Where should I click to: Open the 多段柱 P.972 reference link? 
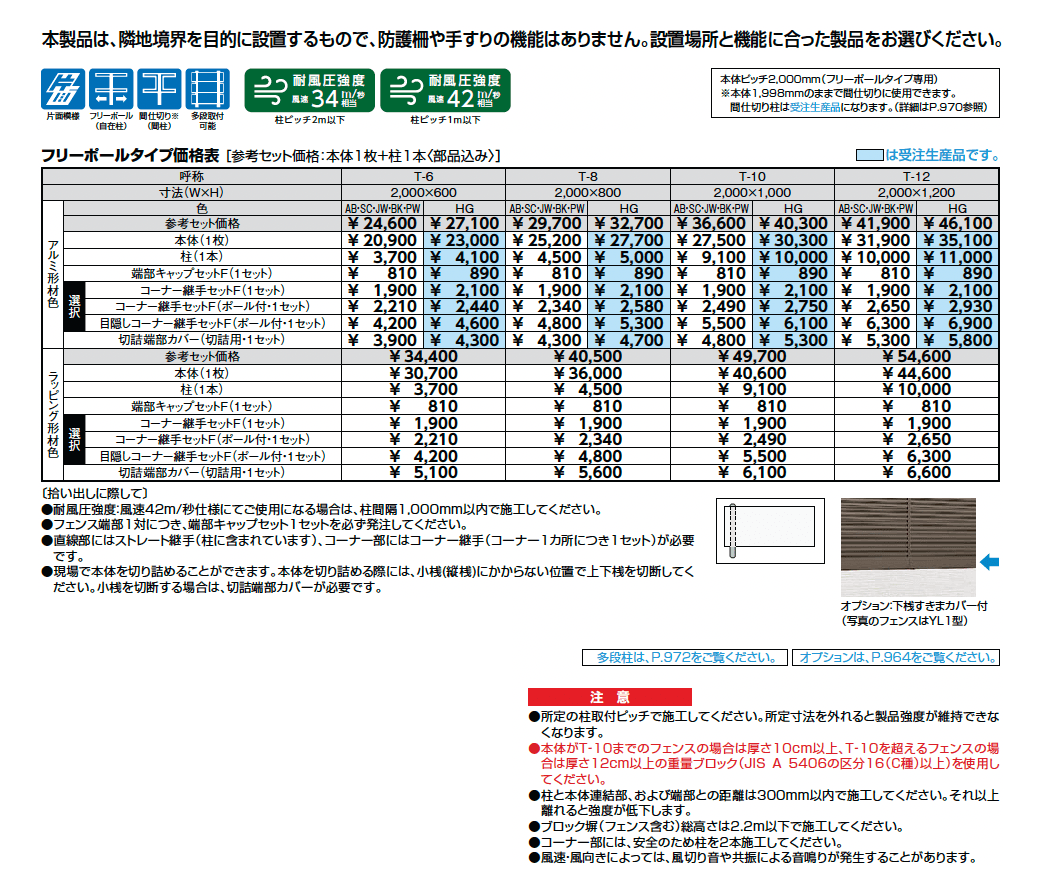tap(685, 657)
